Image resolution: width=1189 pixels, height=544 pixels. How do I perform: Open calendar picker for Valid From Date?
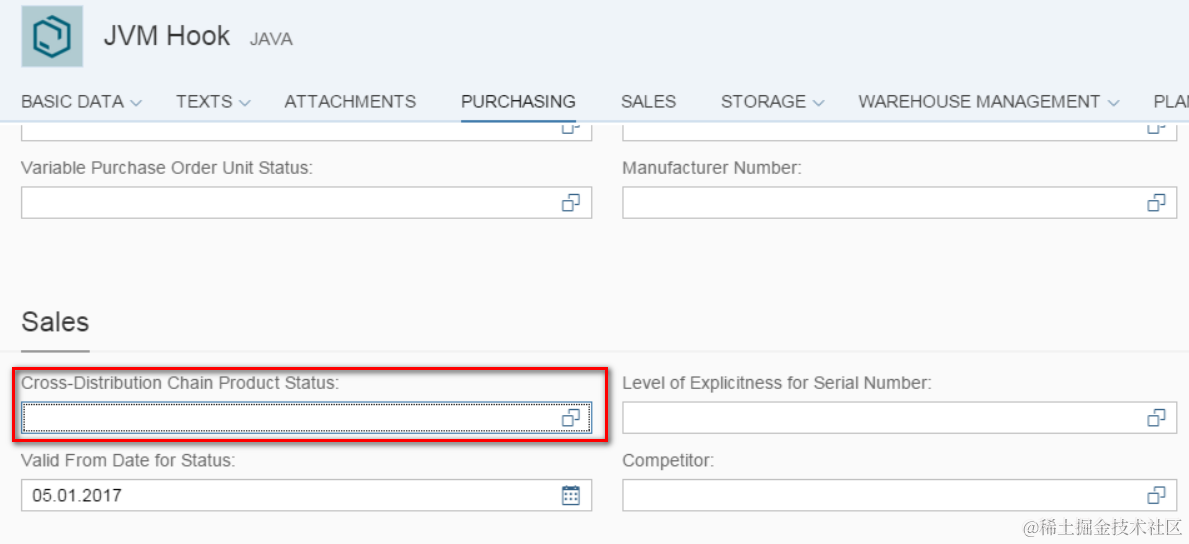tap(570, 495)
